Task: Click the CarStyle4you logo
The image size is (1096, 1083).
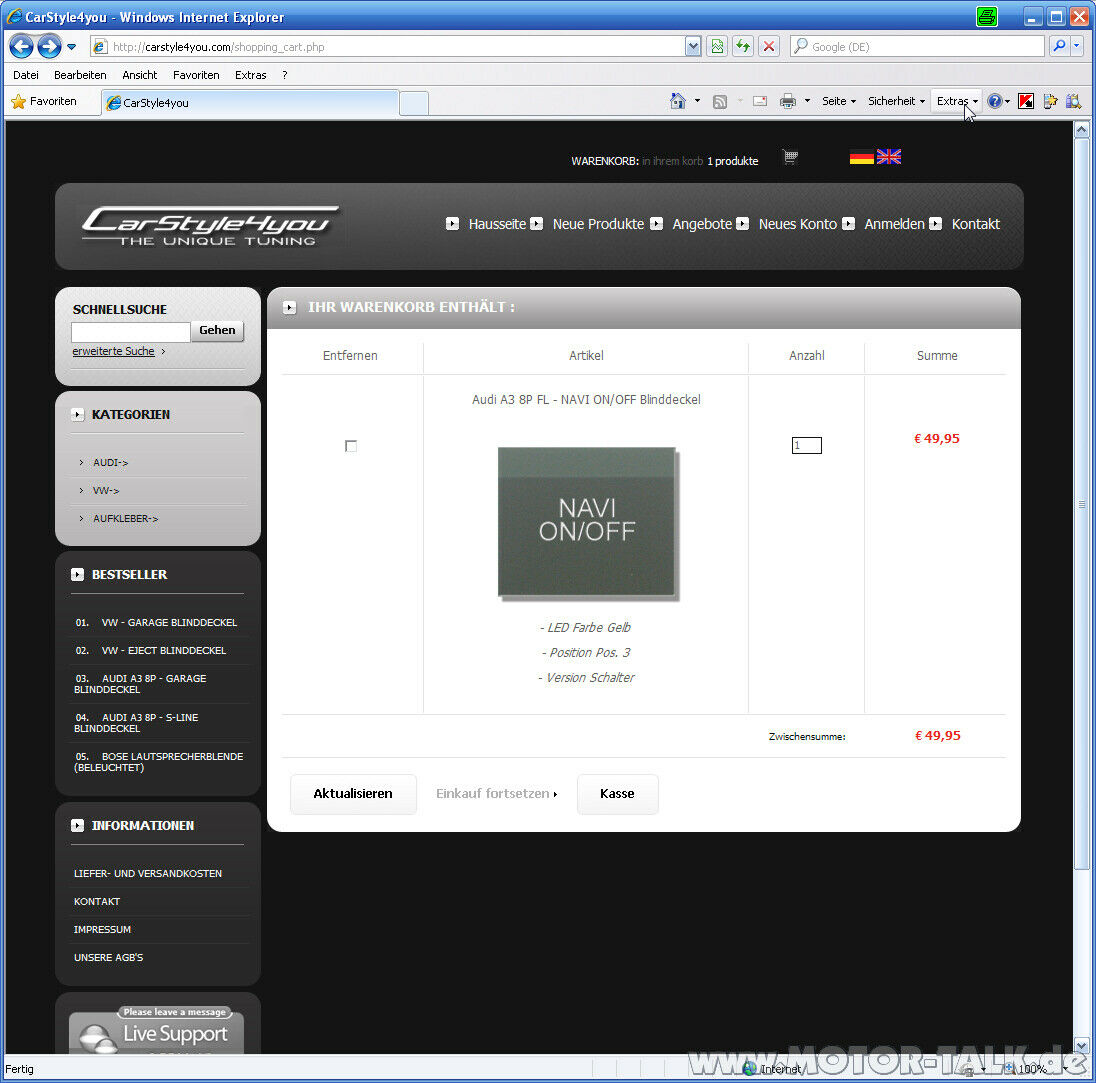Action: tap(210, 226)
